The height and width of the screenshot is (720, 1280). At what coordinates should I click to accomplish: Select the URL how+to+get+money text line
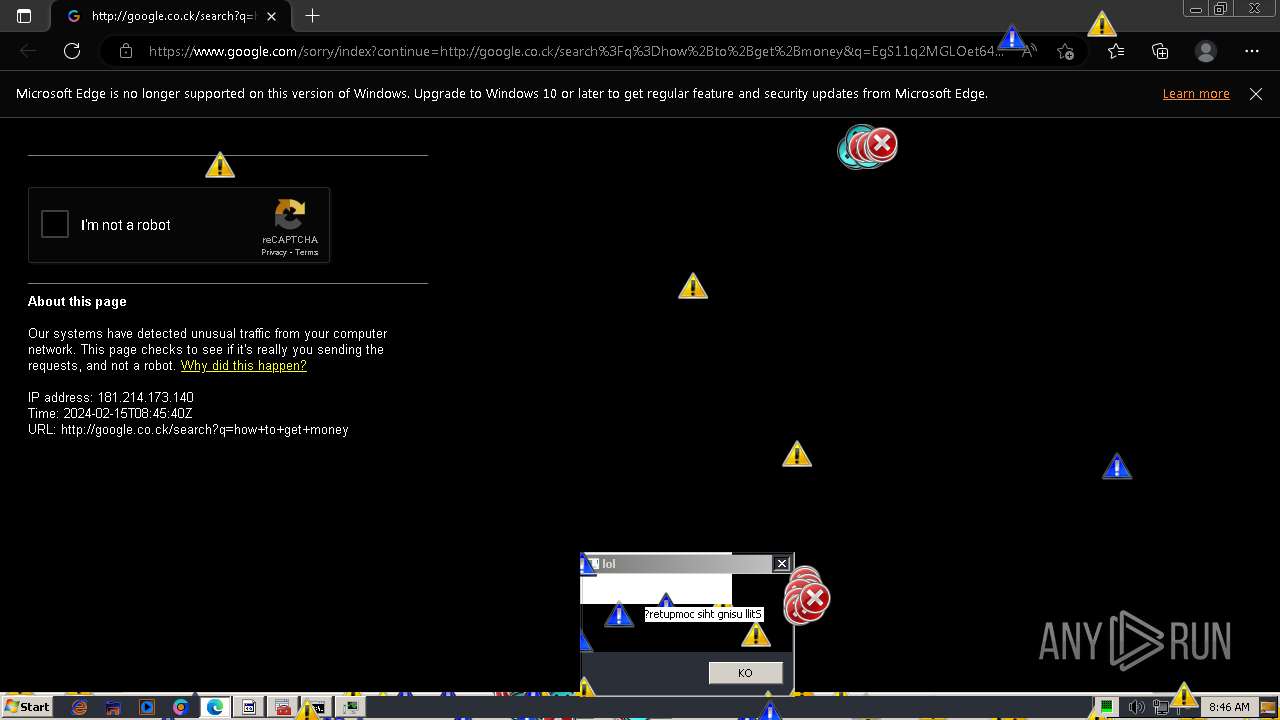click(188, 430)
